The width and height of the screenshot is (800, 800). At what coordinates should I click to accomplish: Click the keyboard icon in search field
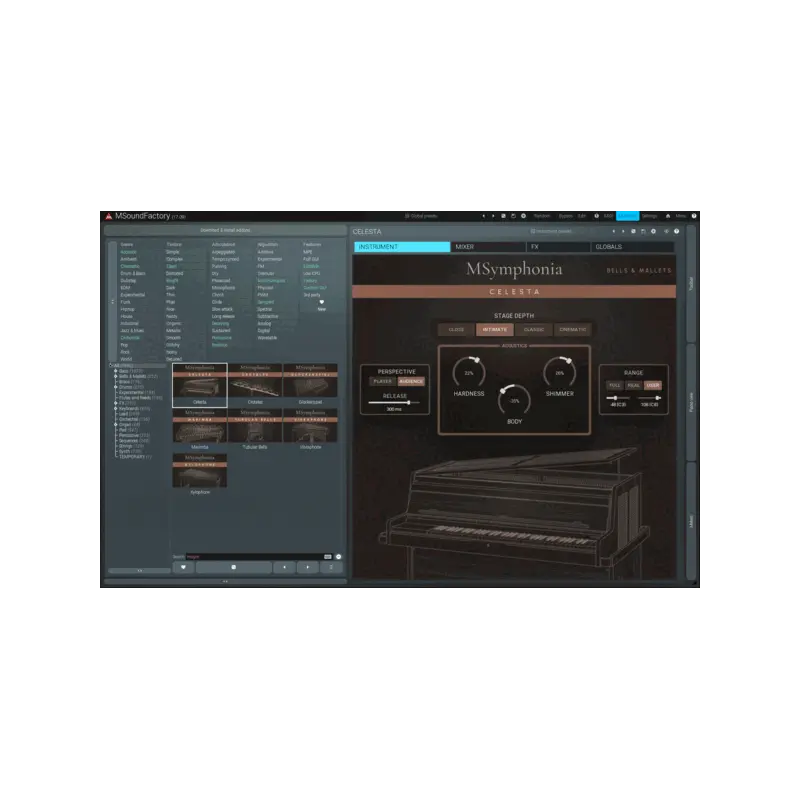pos(328,557)
